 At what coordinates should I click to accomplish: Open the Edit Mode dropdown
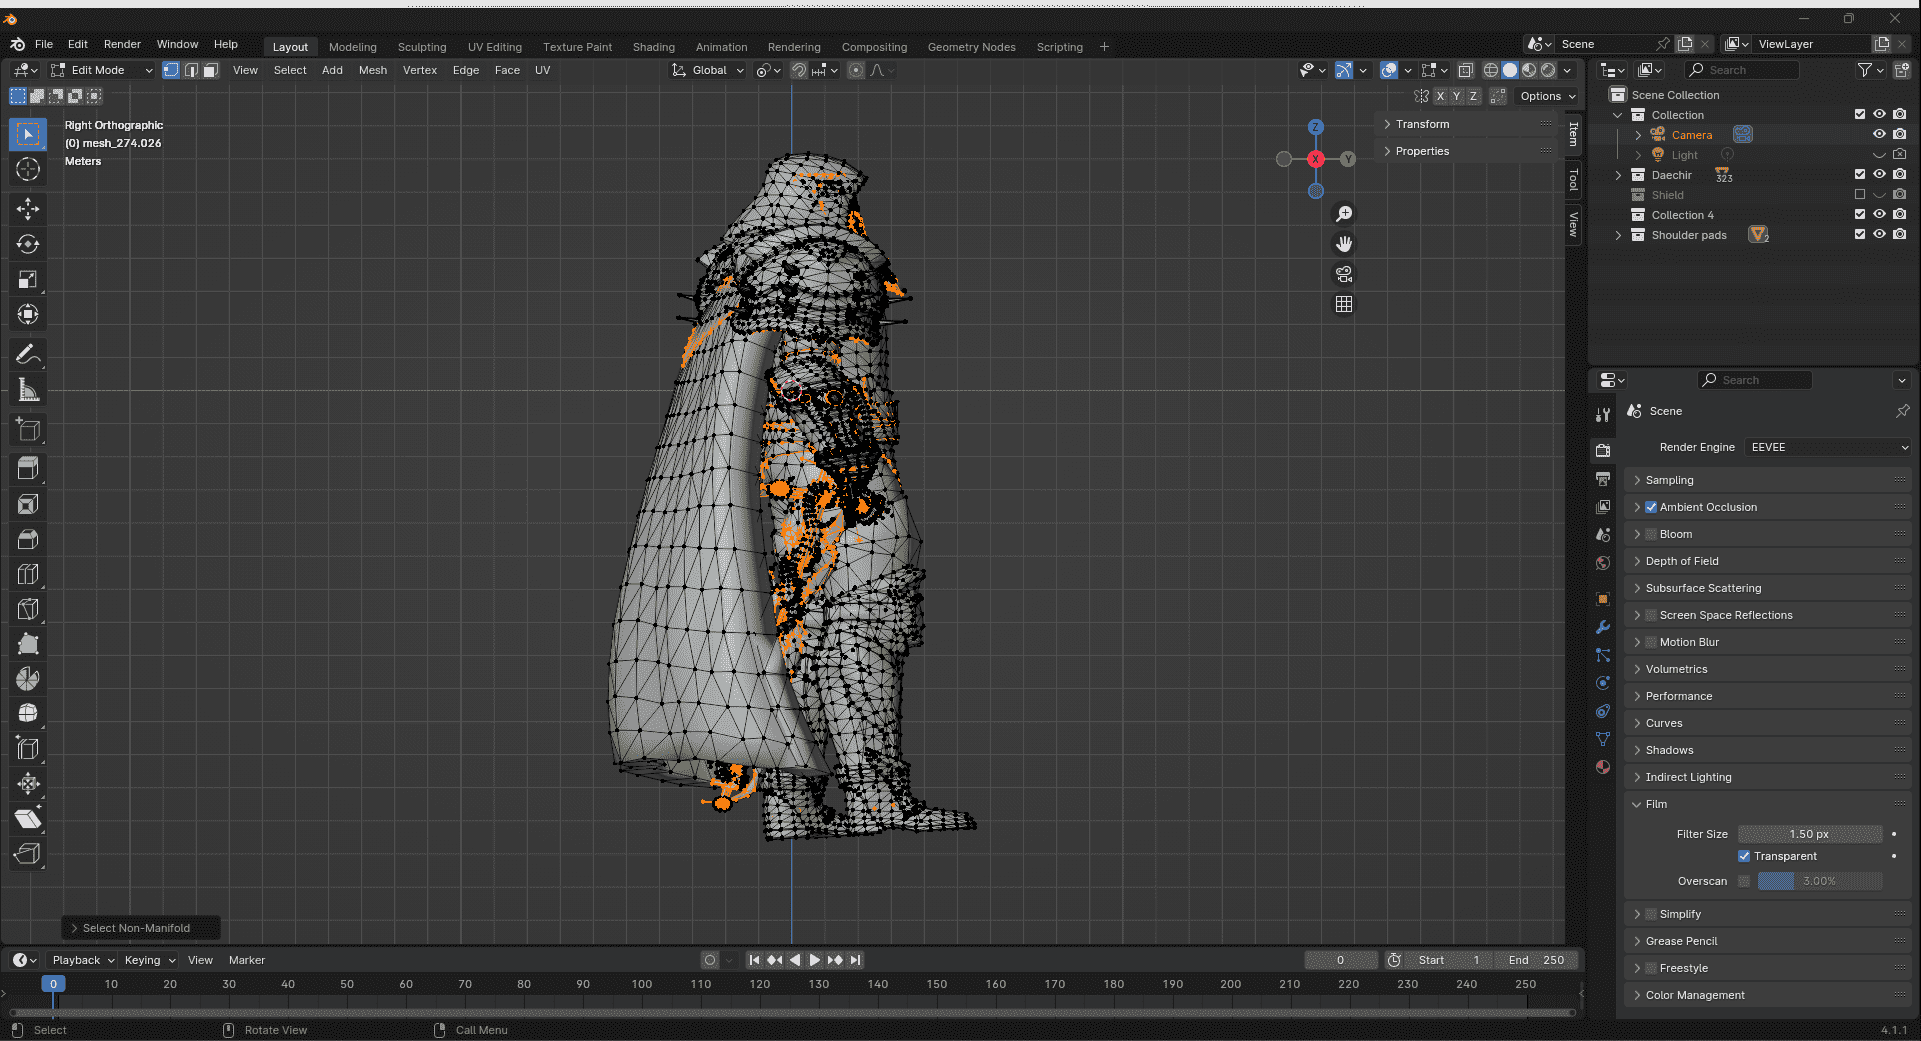[x=101, y=70]
